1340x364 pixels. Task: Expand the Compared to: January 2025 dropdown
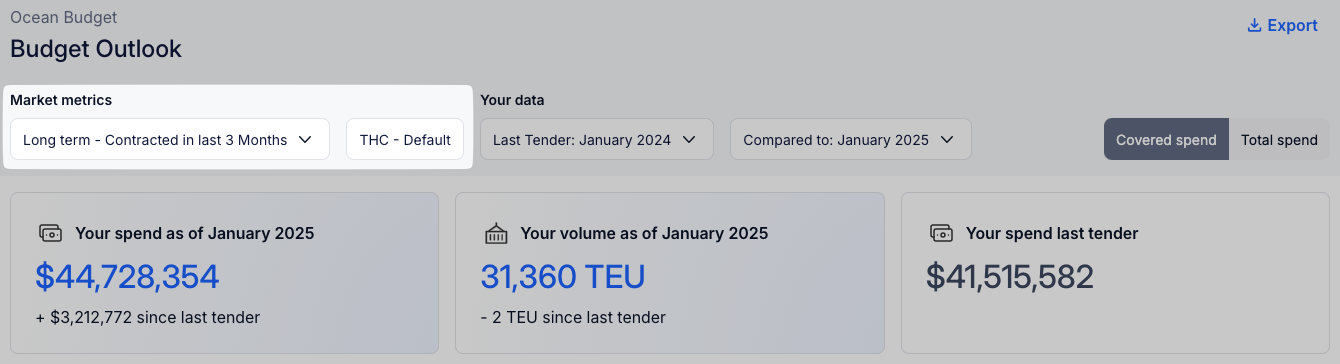tap(851, 140)
